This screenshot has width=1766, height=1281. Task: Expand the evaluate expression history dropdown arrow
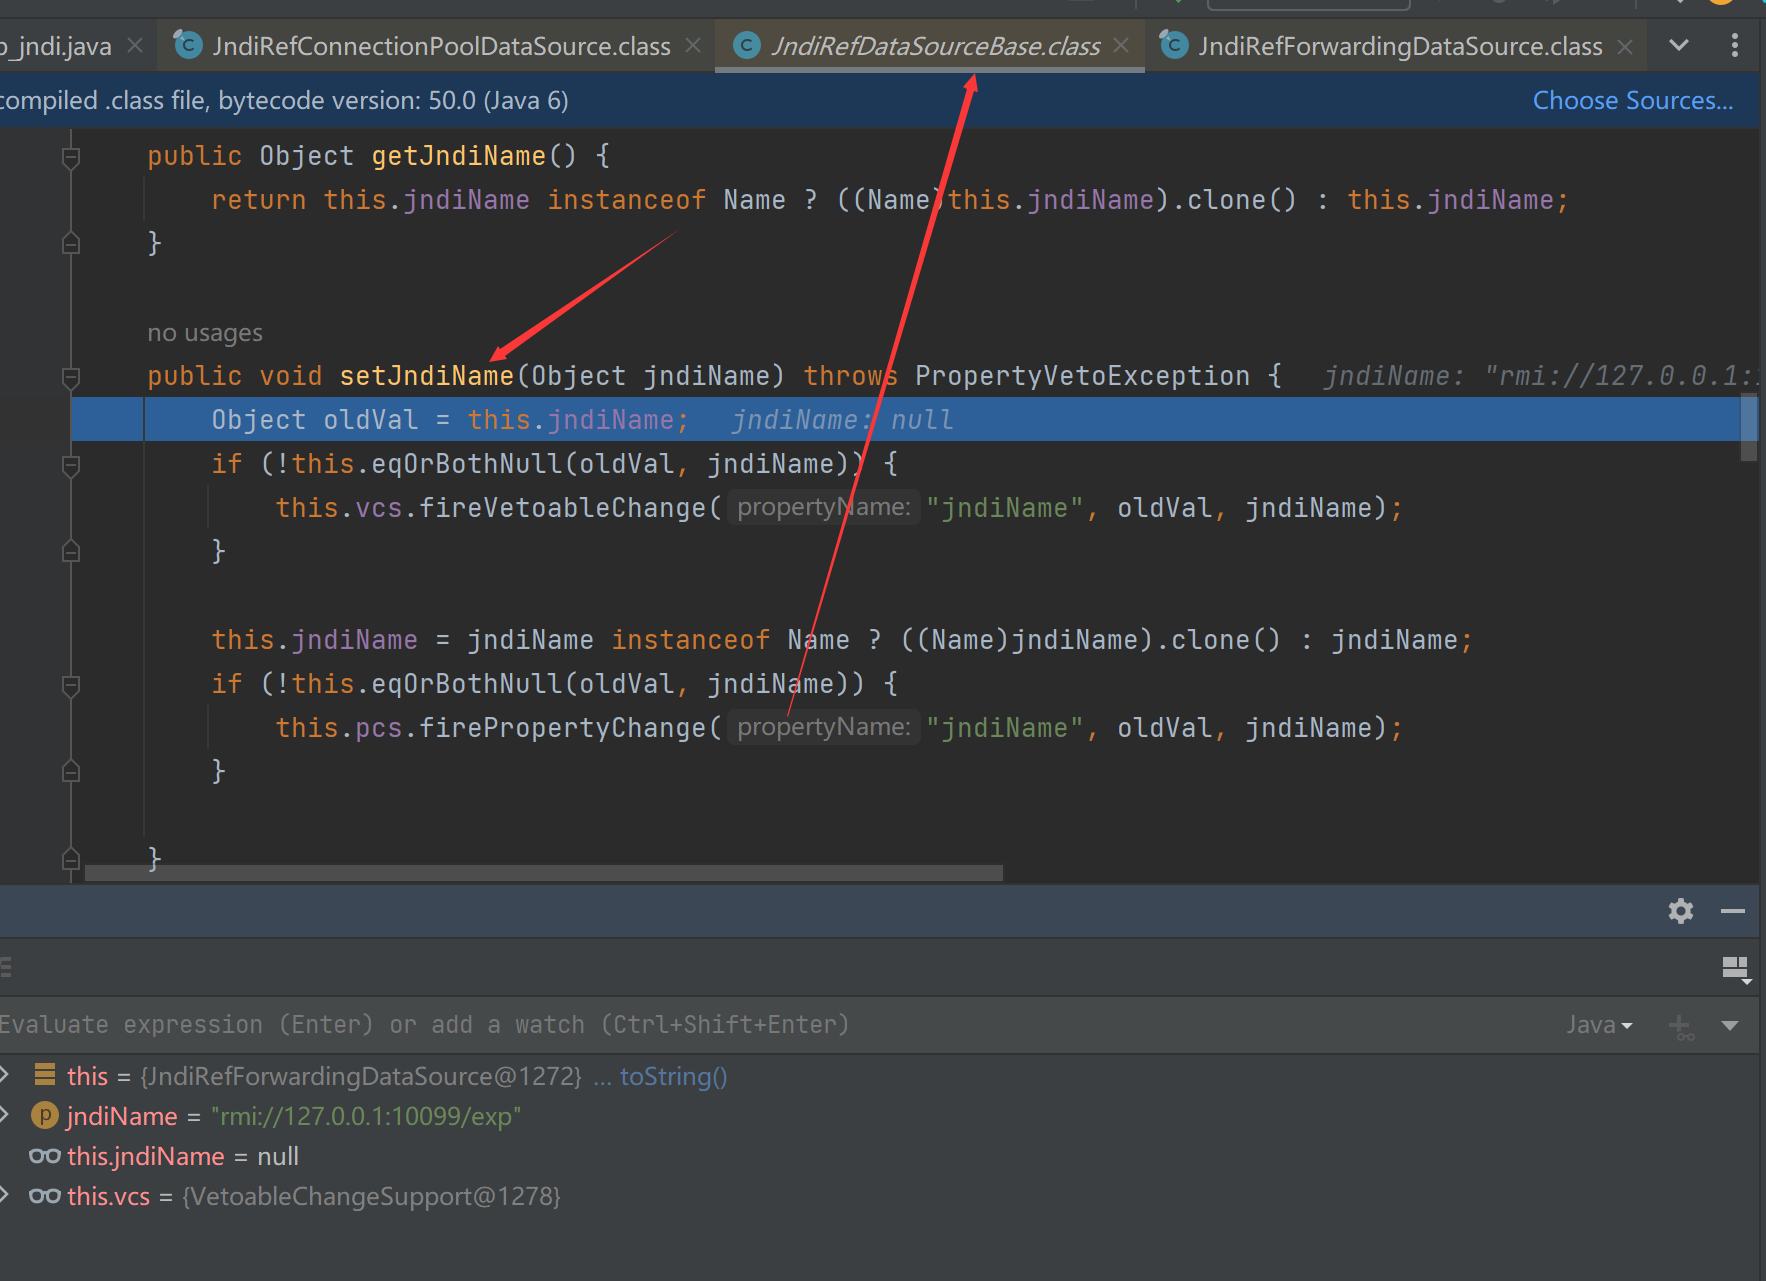pyautogui.click(x=1730, y=1025)
